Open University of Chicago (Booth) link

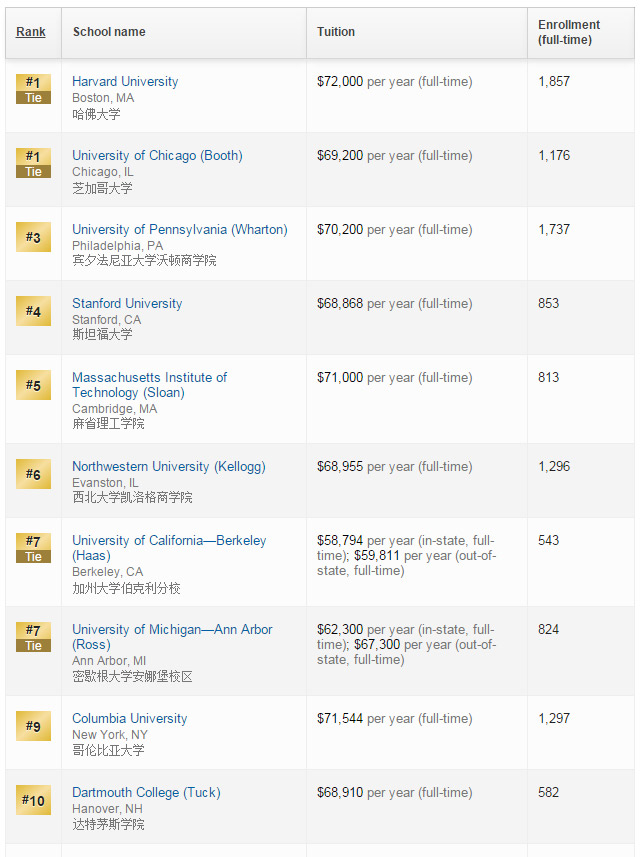[157, 155]
